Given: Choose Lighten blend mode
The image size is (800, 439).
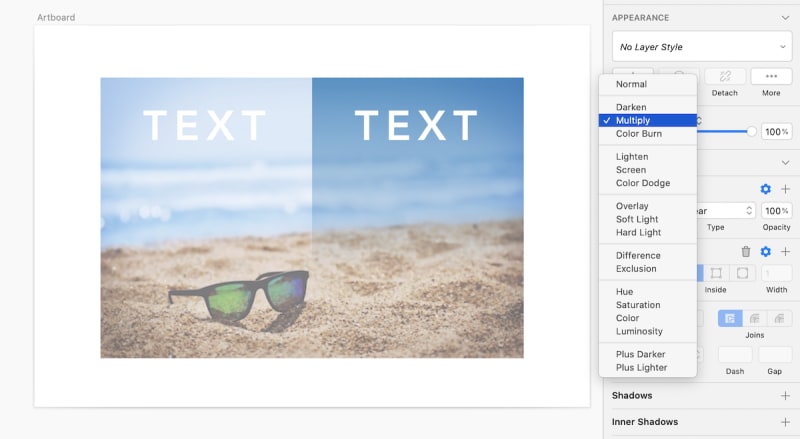Looking at the screenshot, I should (648, 157).
